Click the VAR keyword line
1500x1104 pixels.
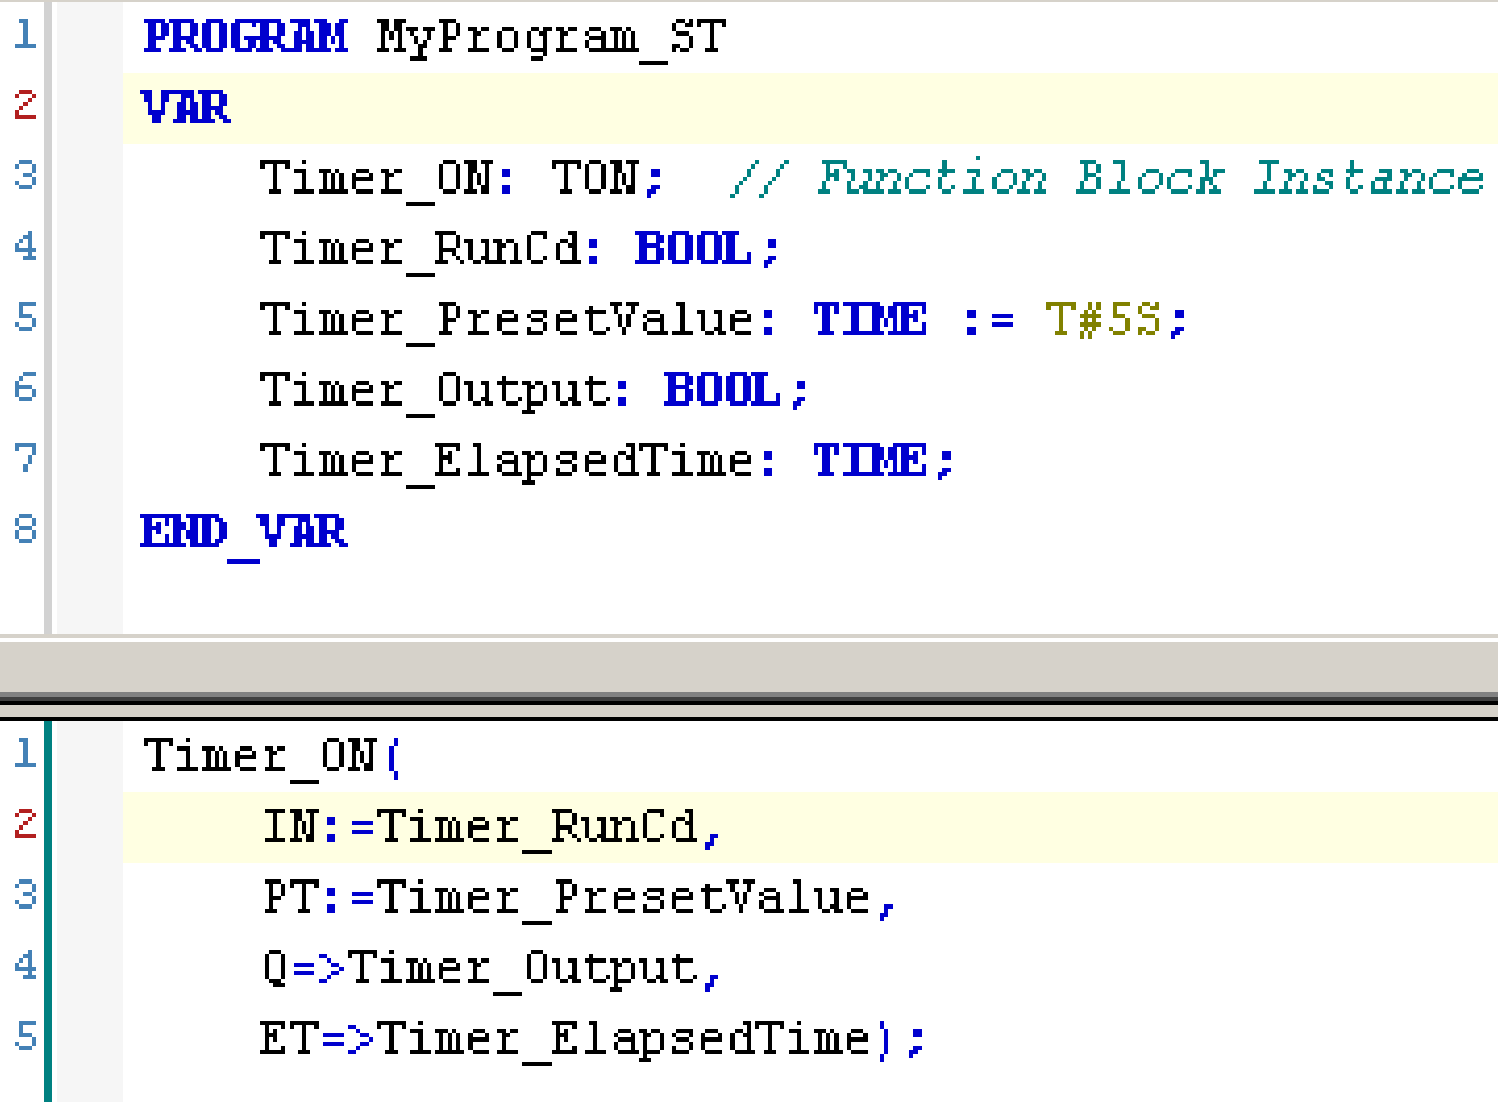click(186, 108)
